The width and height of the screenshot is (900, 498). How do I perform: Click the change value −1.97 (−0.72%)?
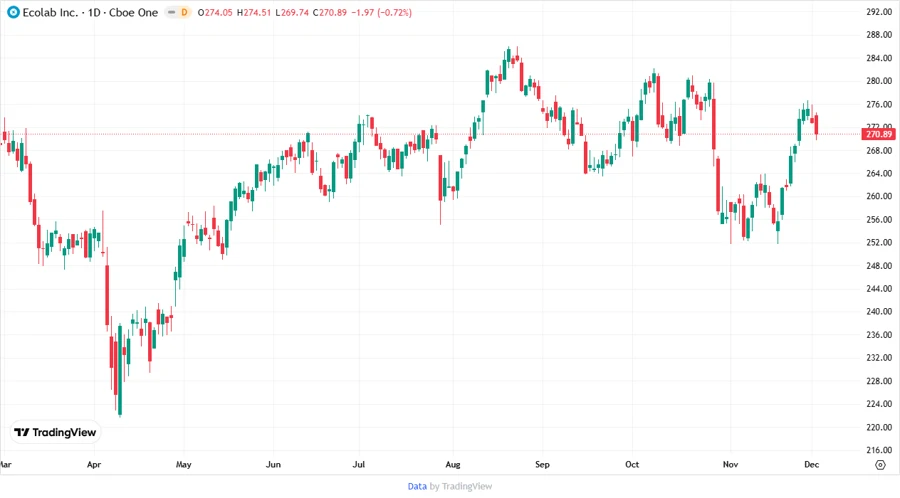pyautogui.click(x=382, y=13)
